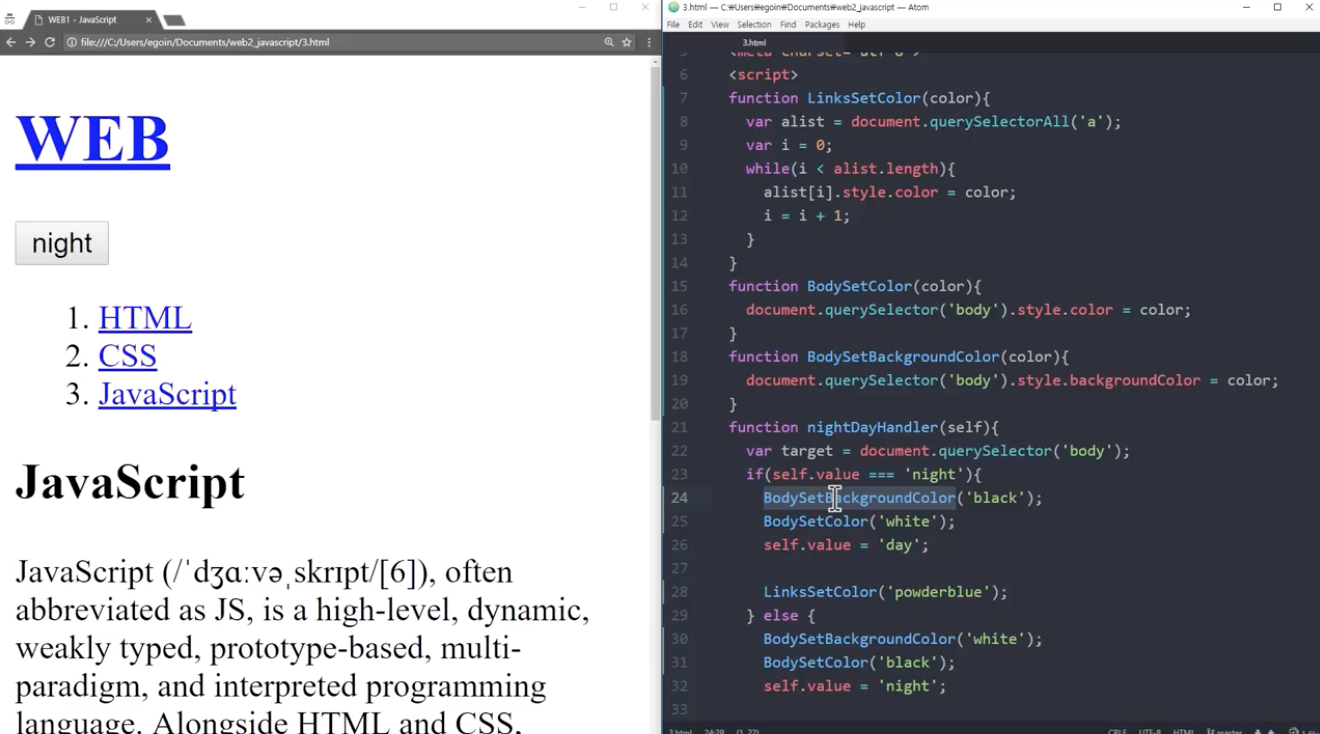The height and width of the screenshot is (734, 1320).
Task: Click 'LinksSetColor' in the function definition on line 7
Action: click(864, 98)
